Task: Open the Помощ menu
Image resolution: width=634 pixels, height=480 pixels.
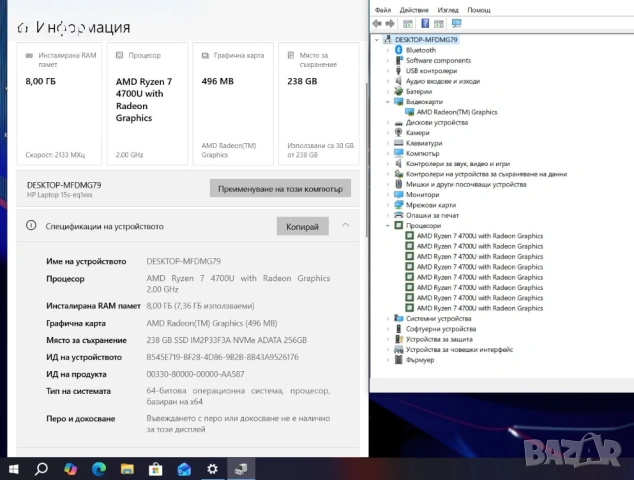Action: click(479, 10)
